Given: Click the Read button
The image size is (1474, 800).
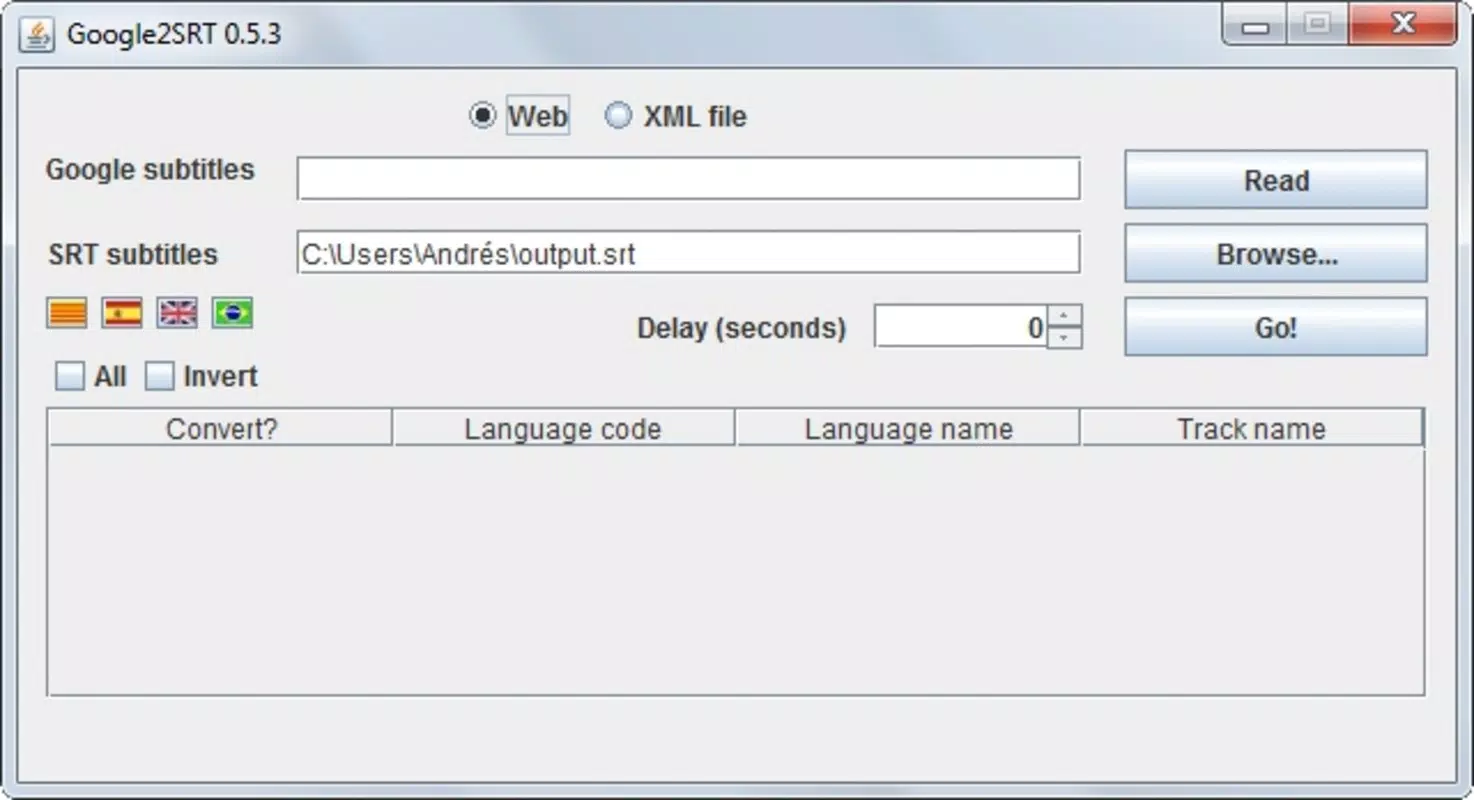Looking at the screenshot, I should 1276,180.
